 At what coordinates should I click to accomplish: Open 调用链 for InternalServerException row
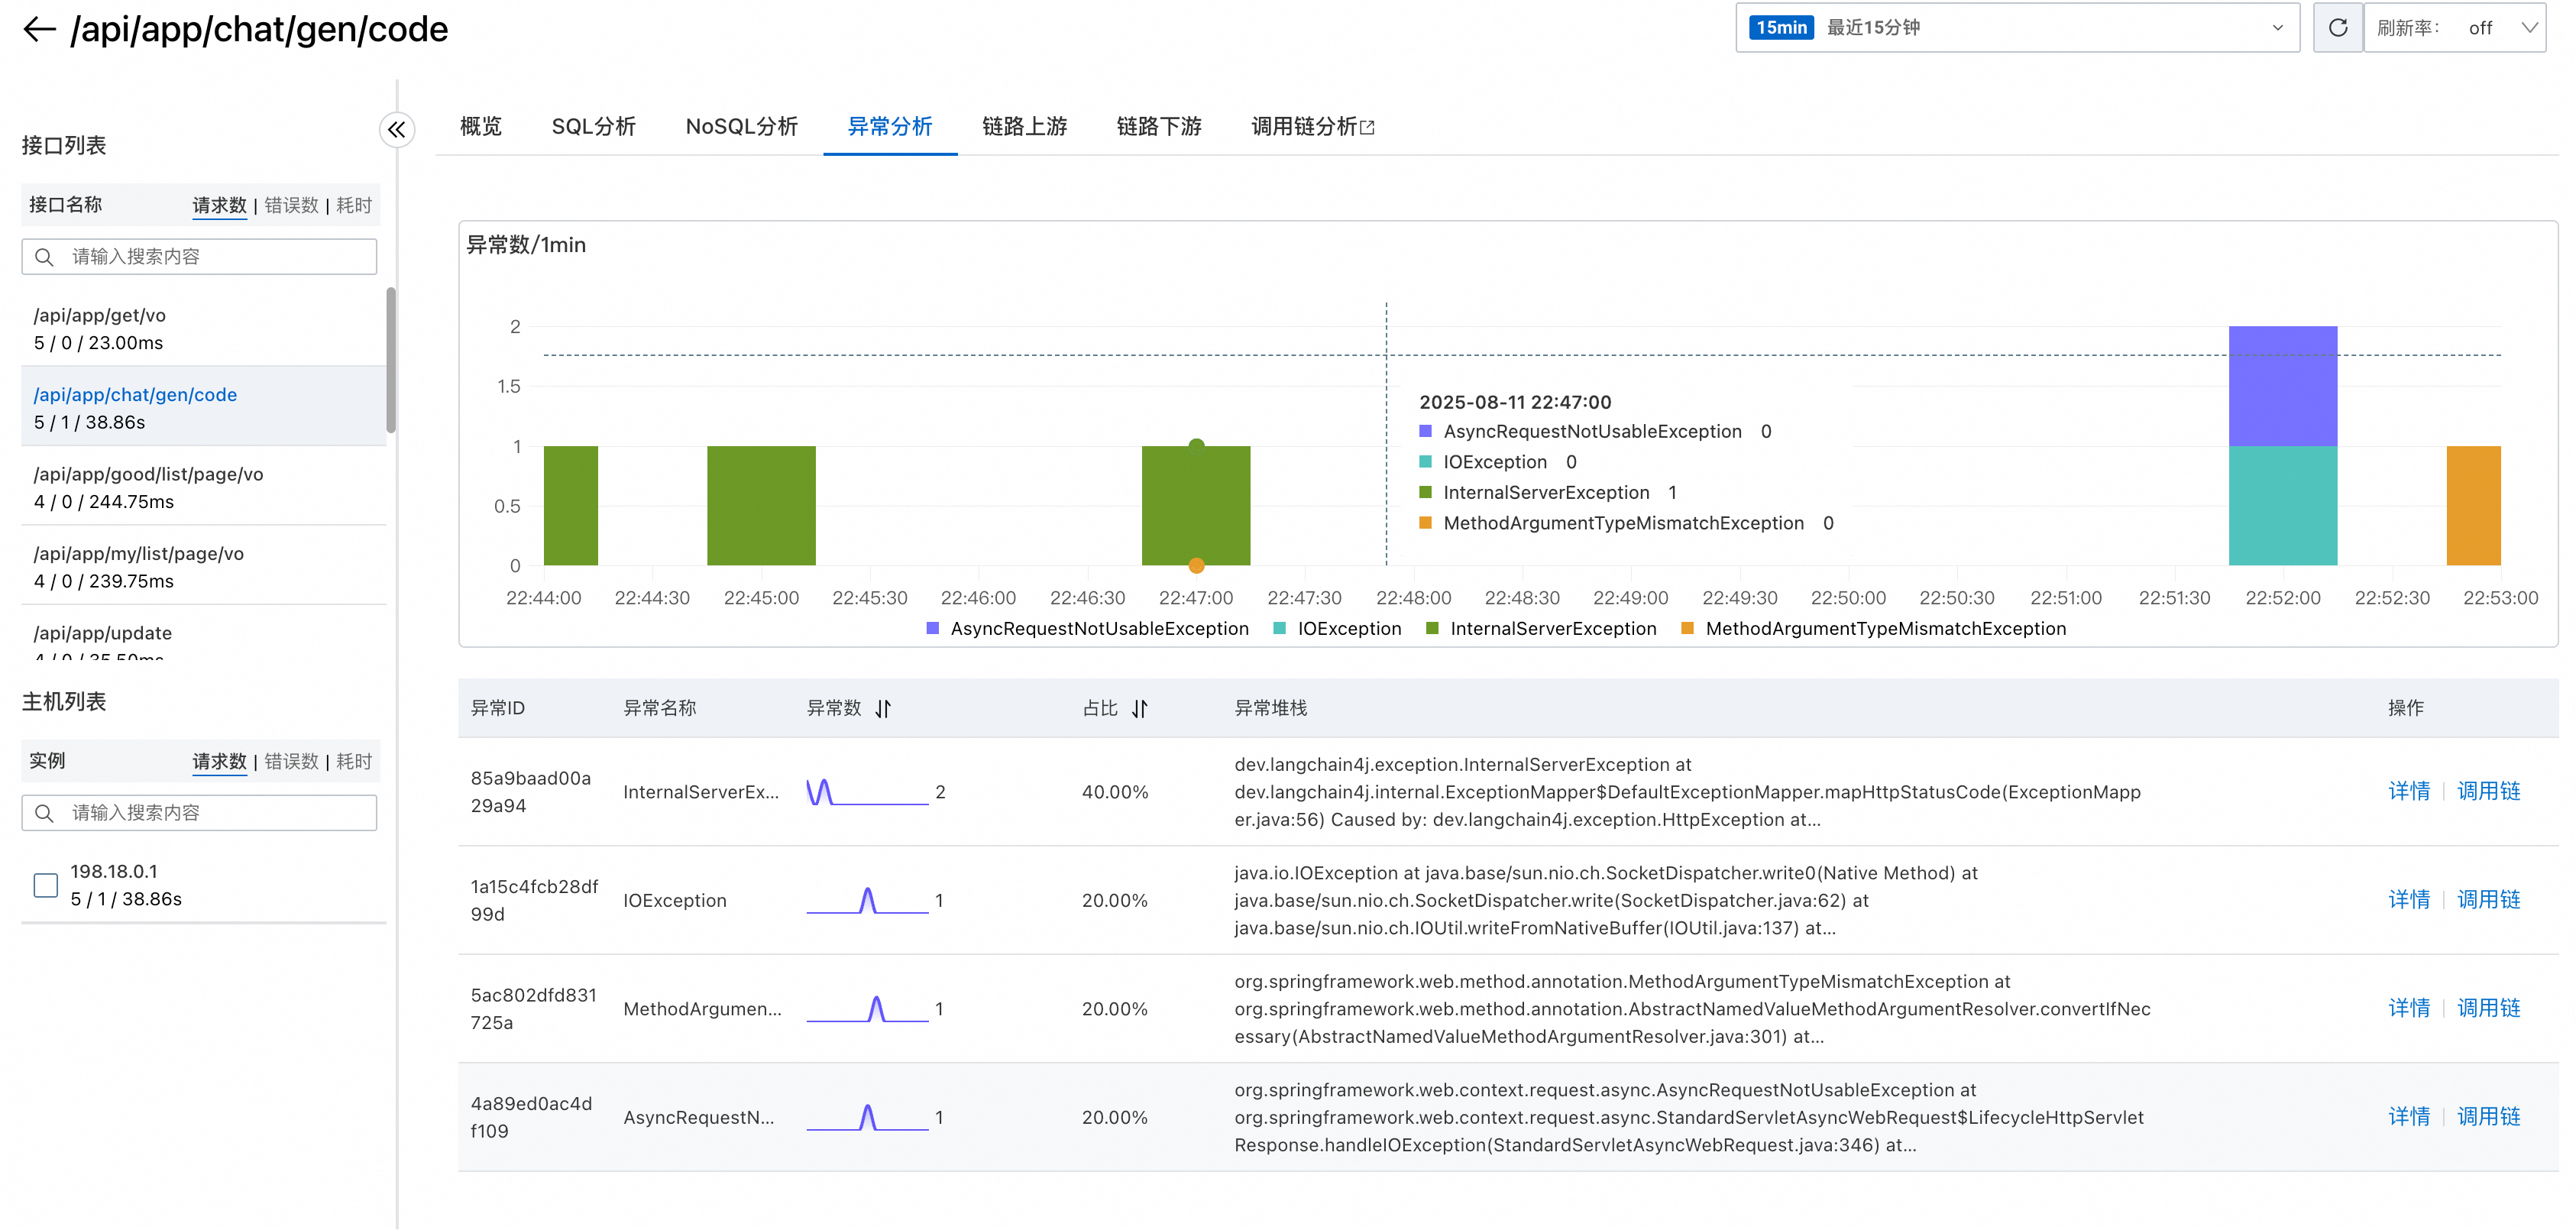(2488, 792)
